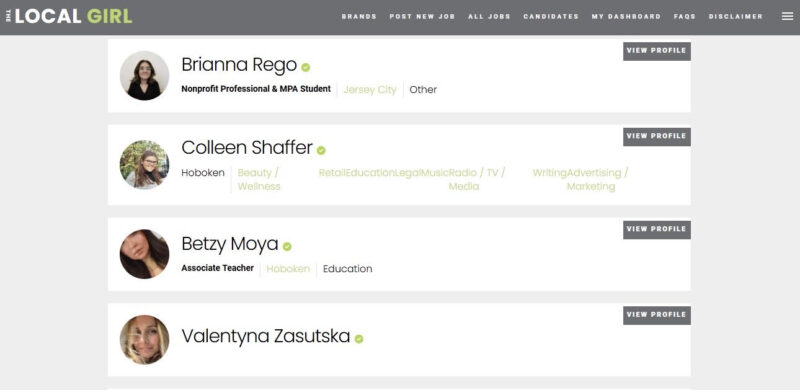Click the Retail category link
Screen dimensions: 800x390
332,173
